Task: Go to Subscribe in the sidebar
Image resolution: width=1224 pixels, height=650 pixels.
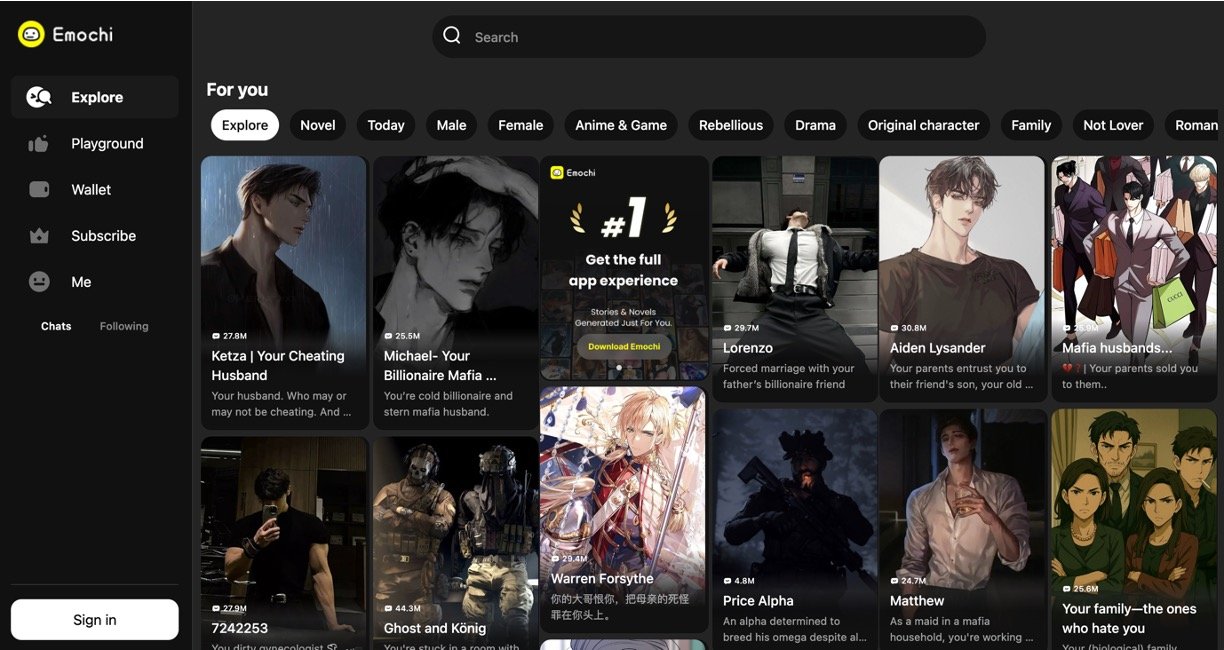Action: (95, 236)
